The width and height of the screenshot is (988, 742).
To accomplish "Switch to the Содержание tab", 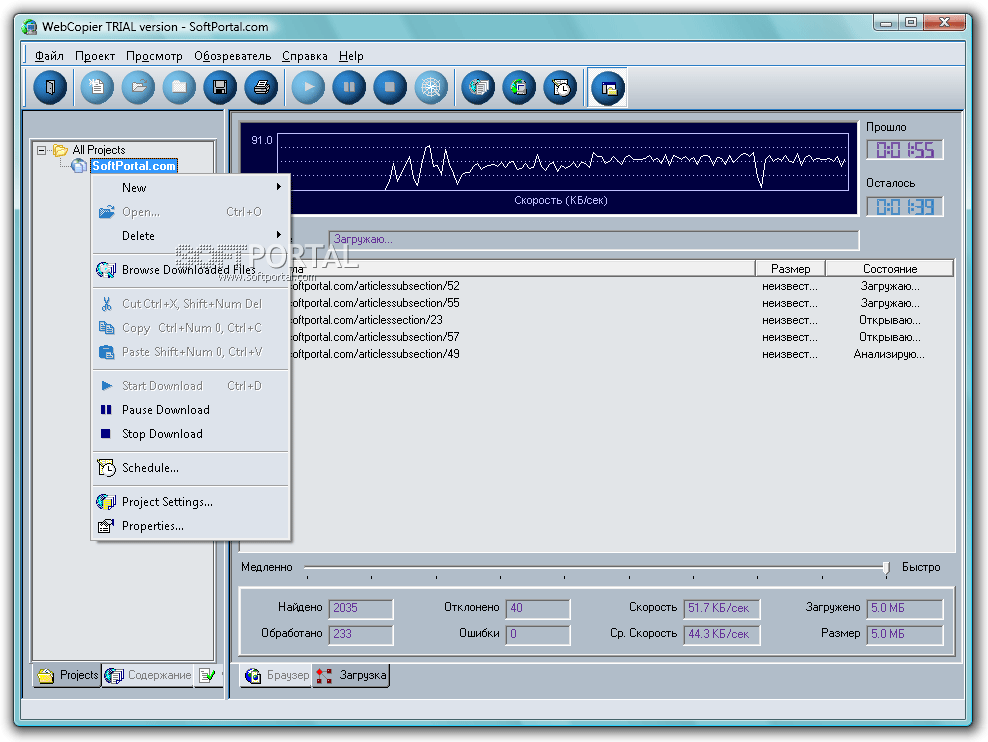I will tap(149, 676).
